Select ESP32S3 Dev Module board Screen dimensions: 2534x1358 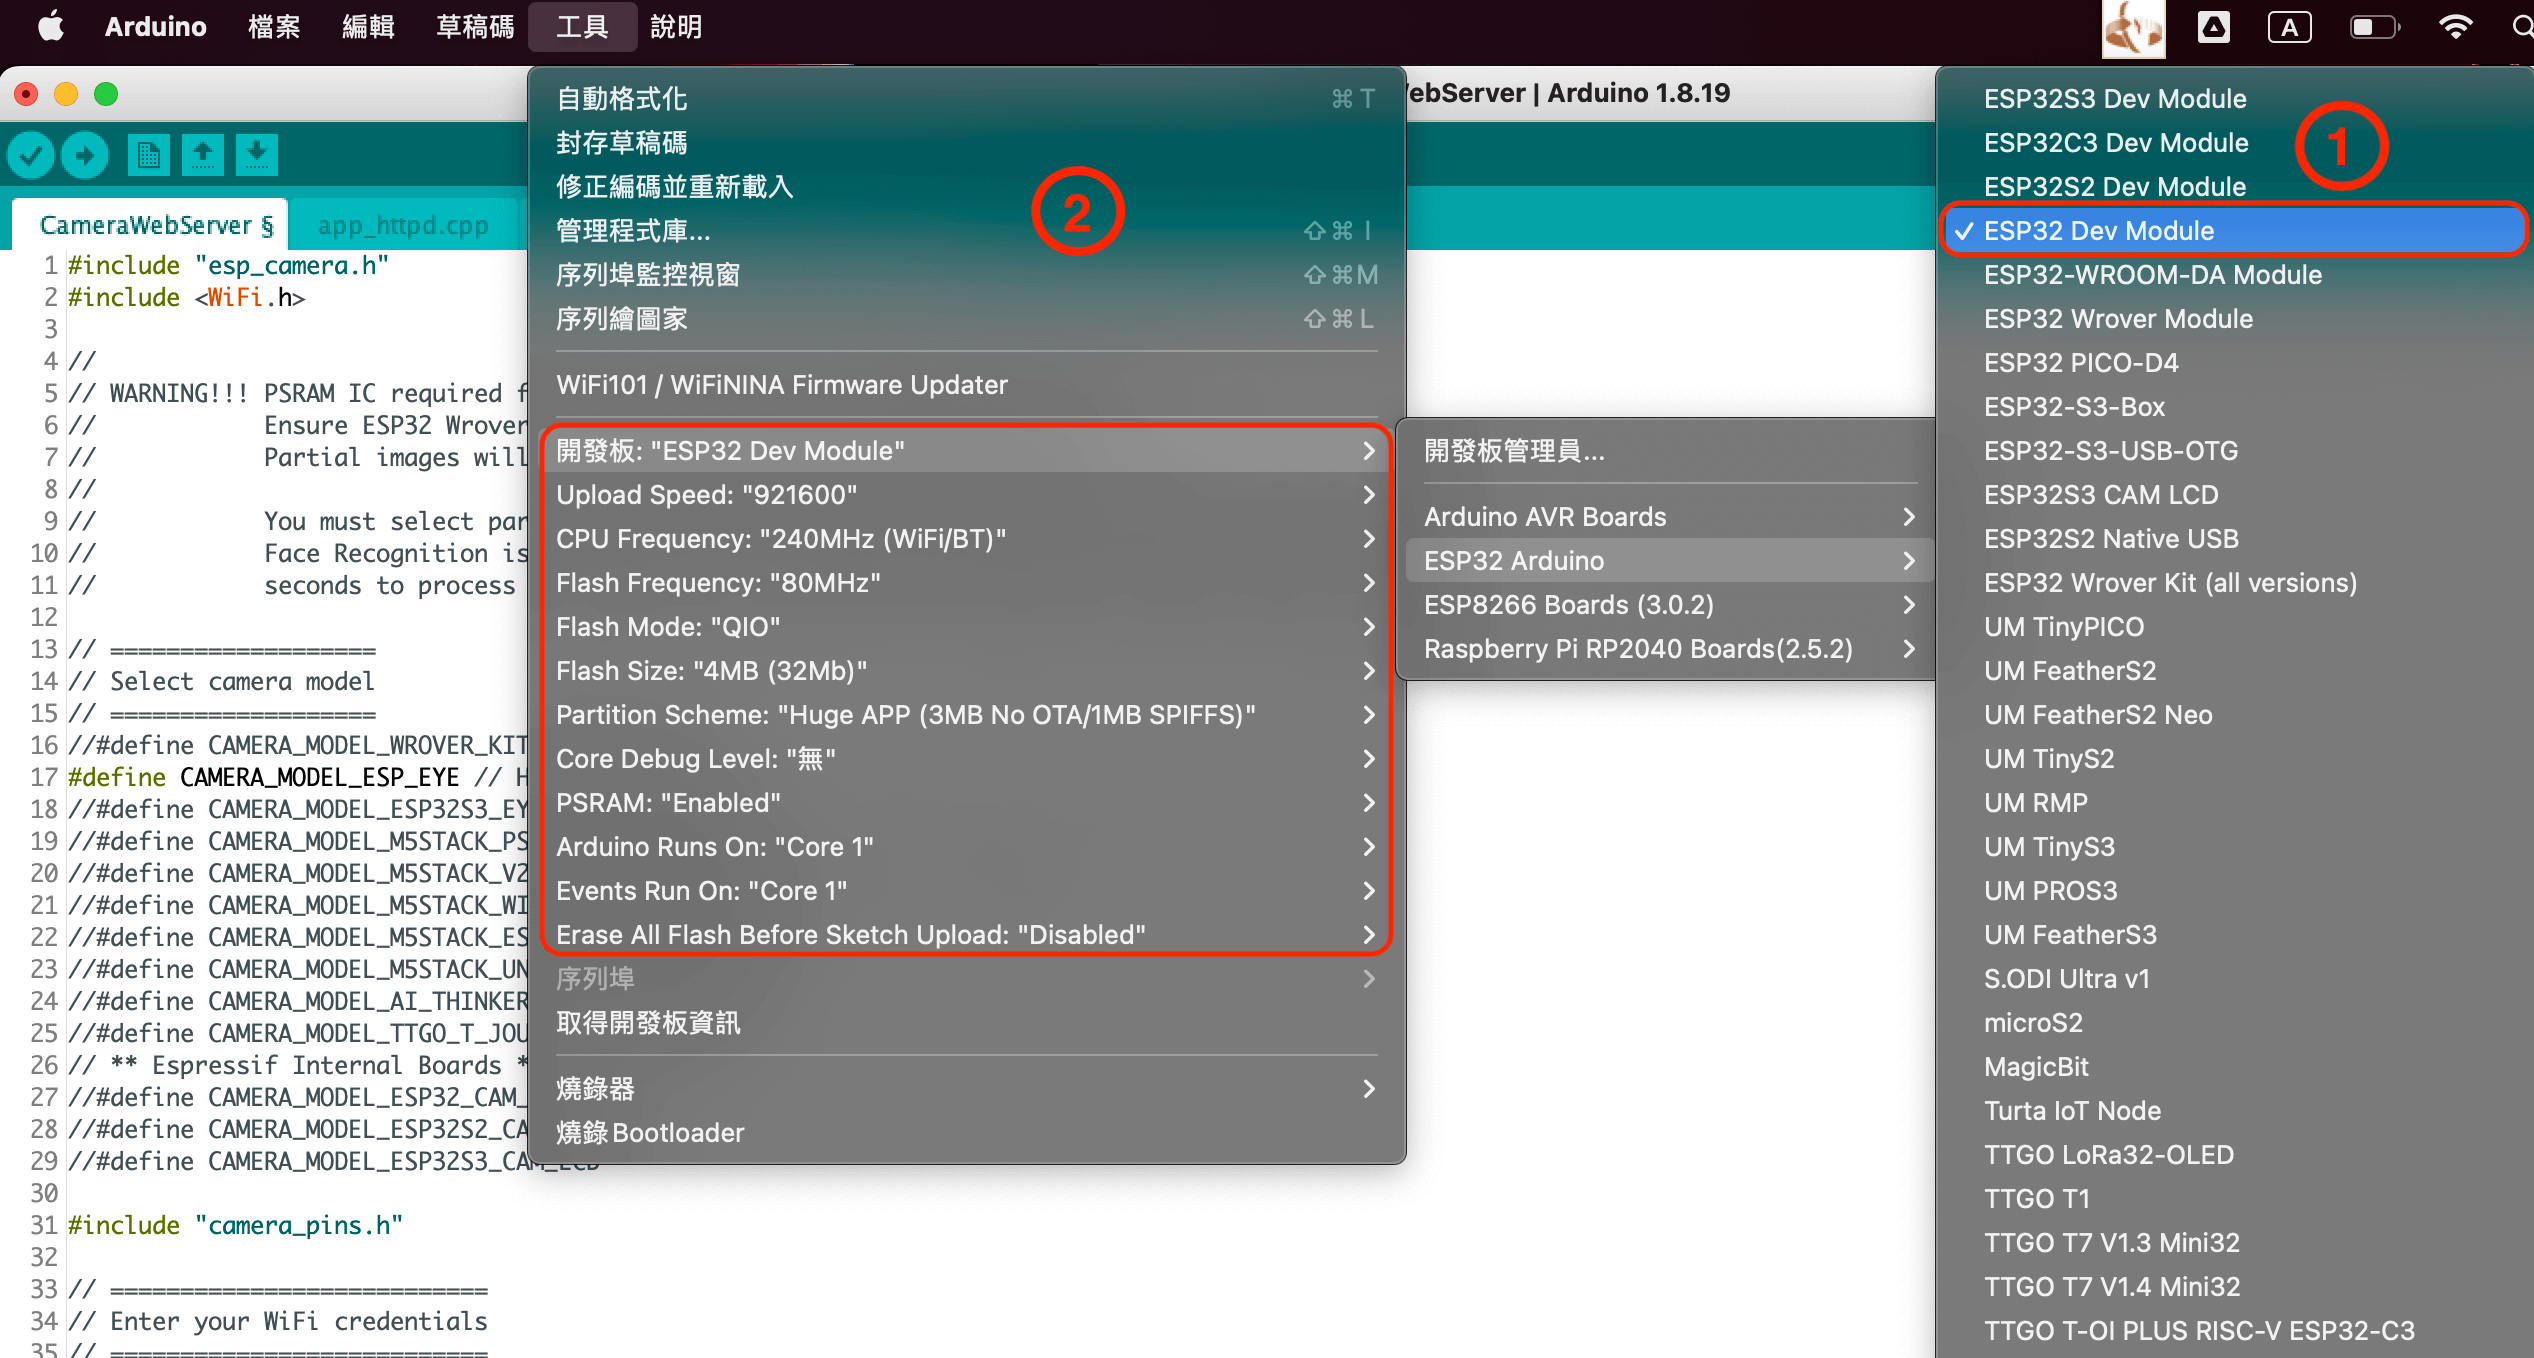click(x=2233, y=99)
